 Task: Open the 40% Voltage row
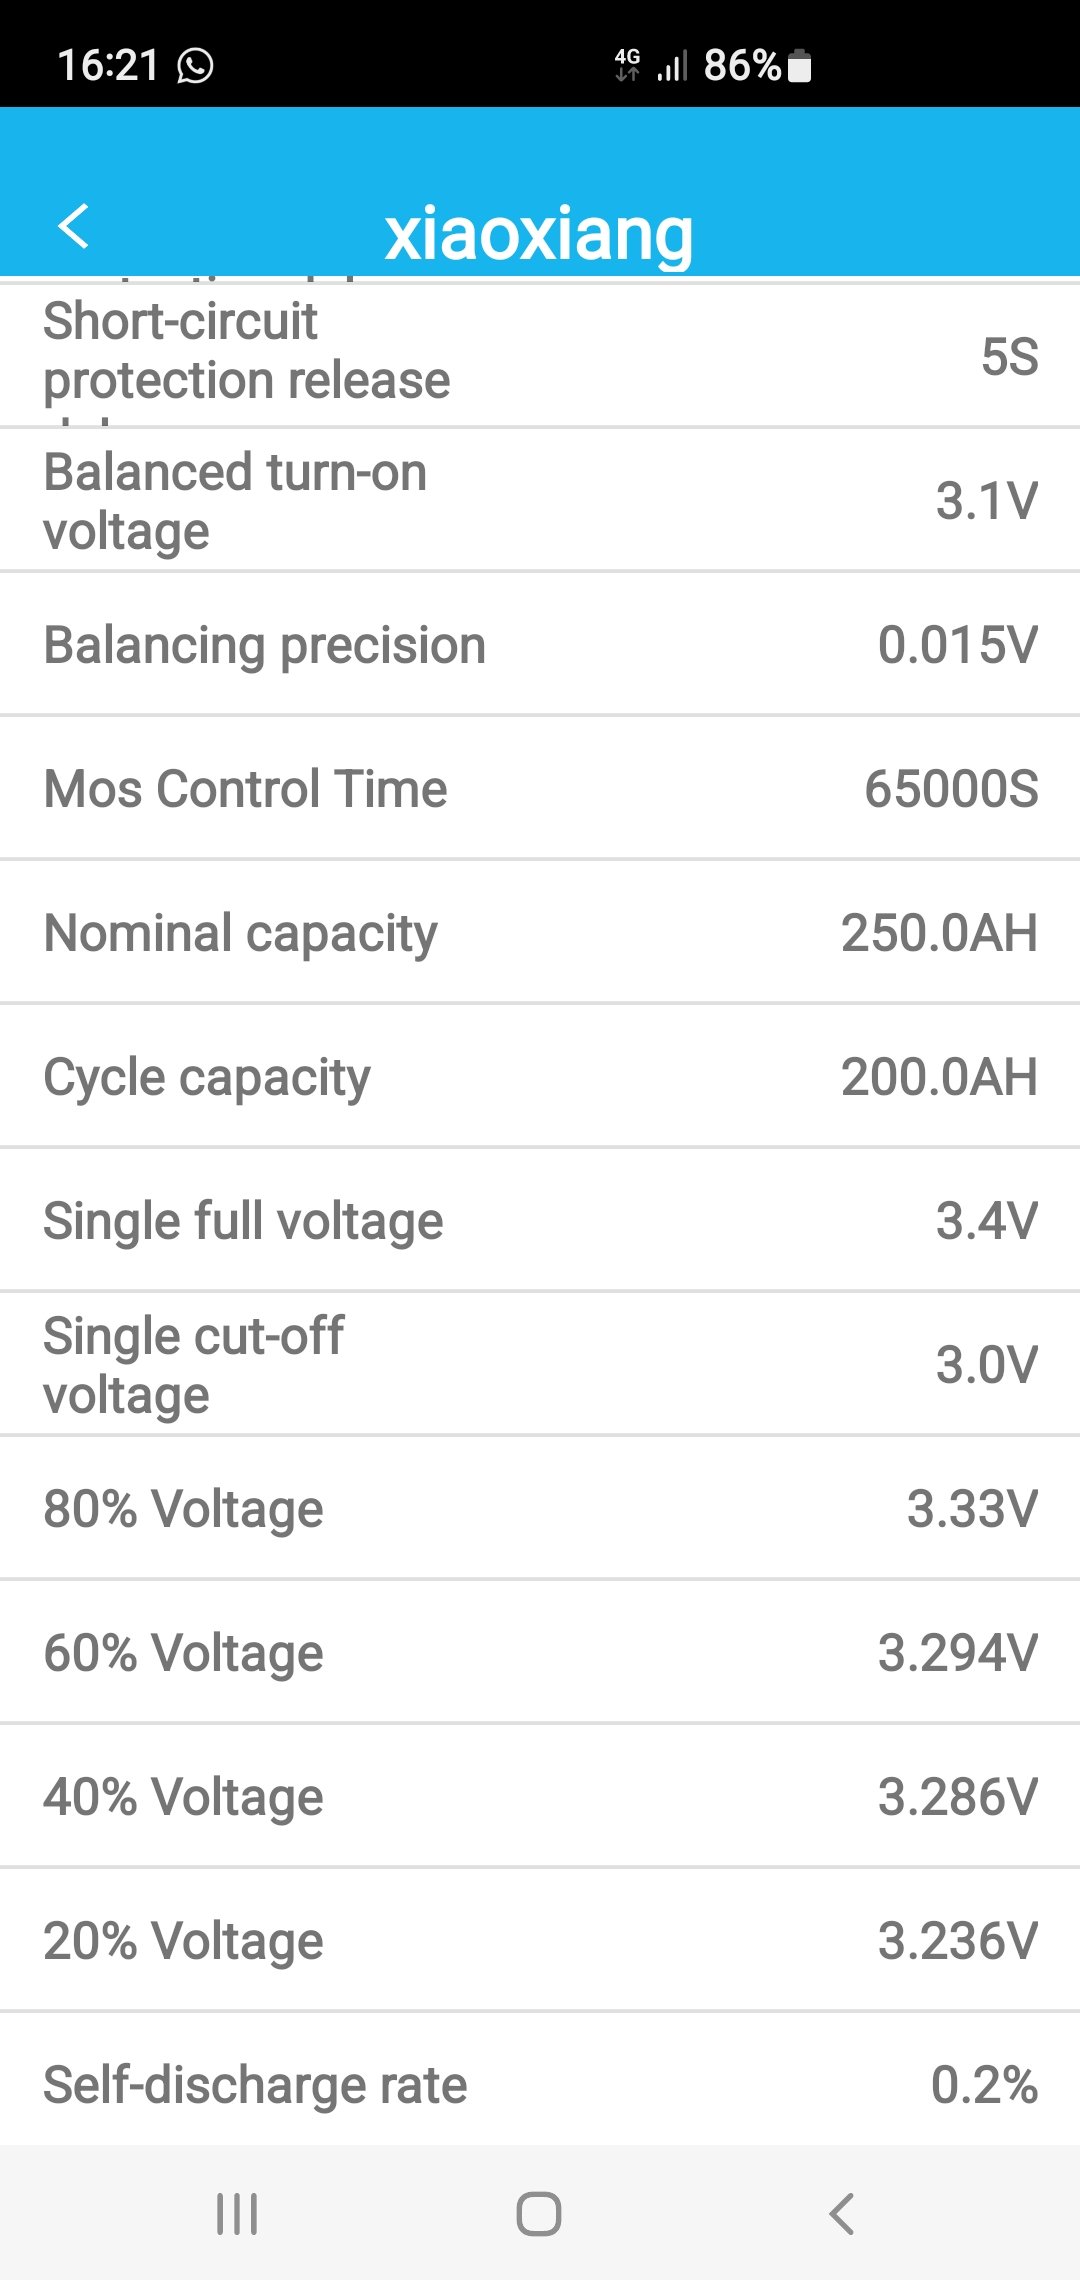pyautogui.click(x=540, y=1797)
